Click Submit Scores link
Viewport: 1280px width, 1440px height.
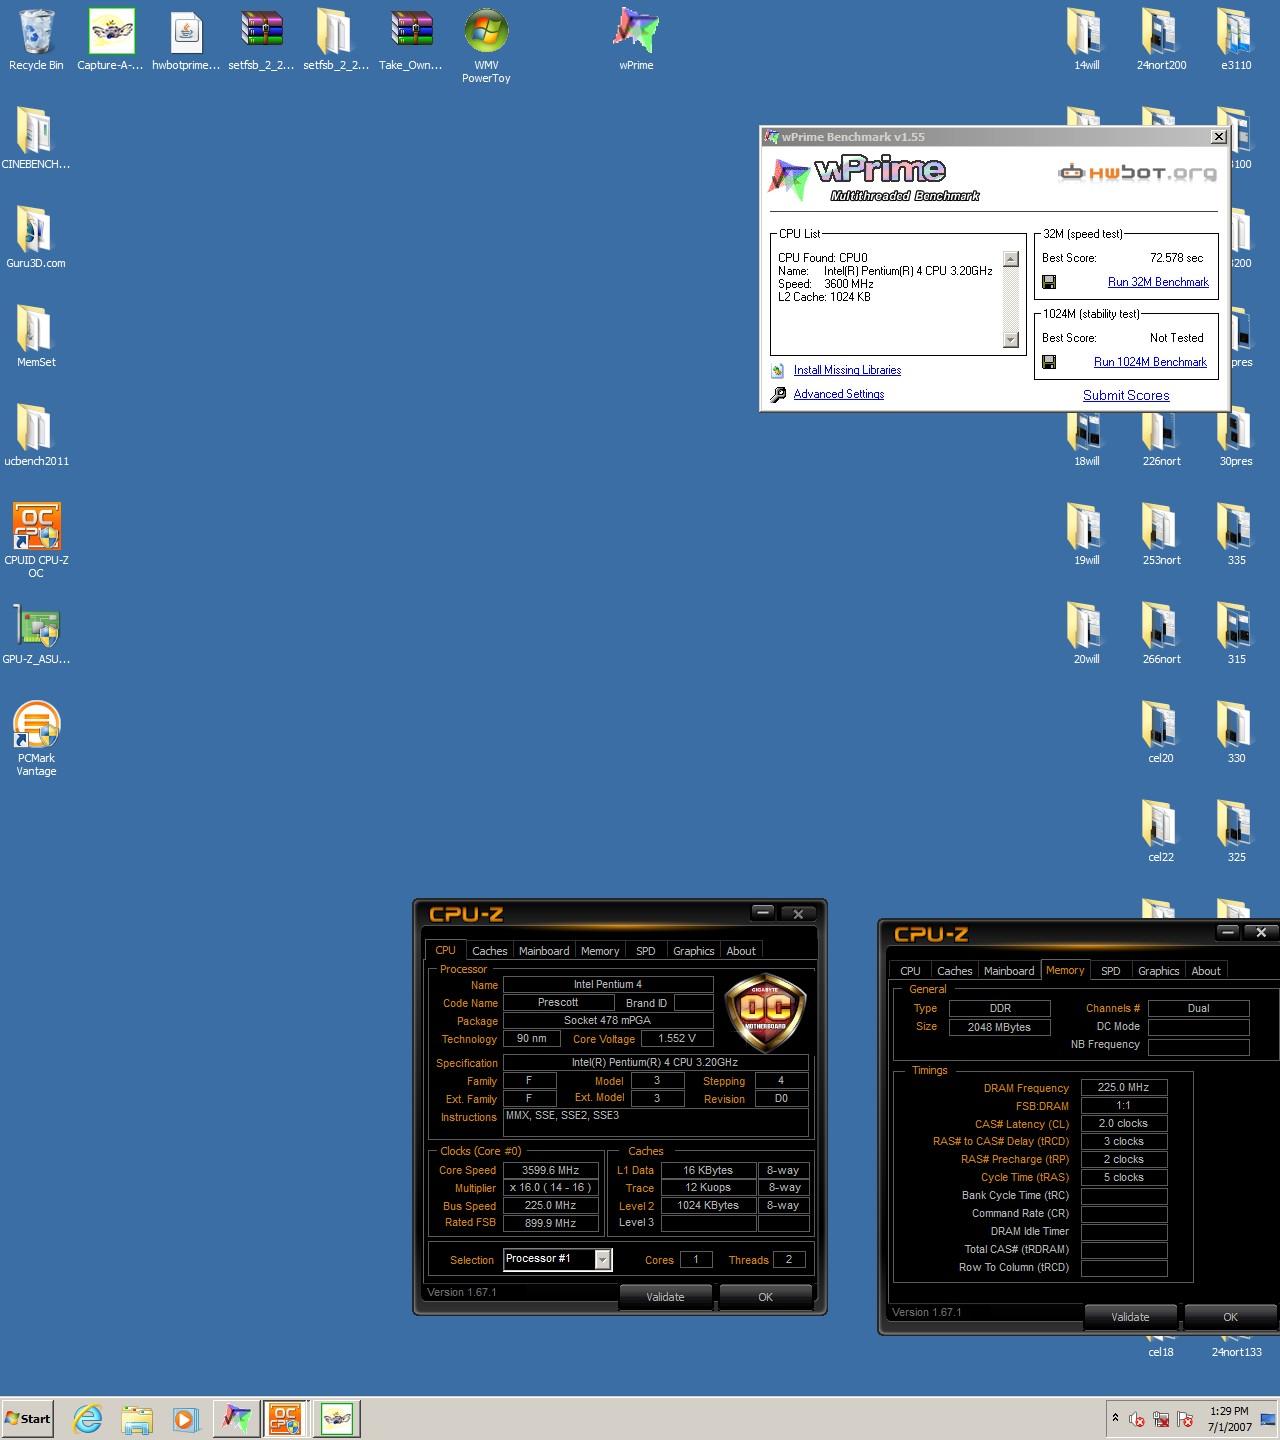click(1126, 395)
